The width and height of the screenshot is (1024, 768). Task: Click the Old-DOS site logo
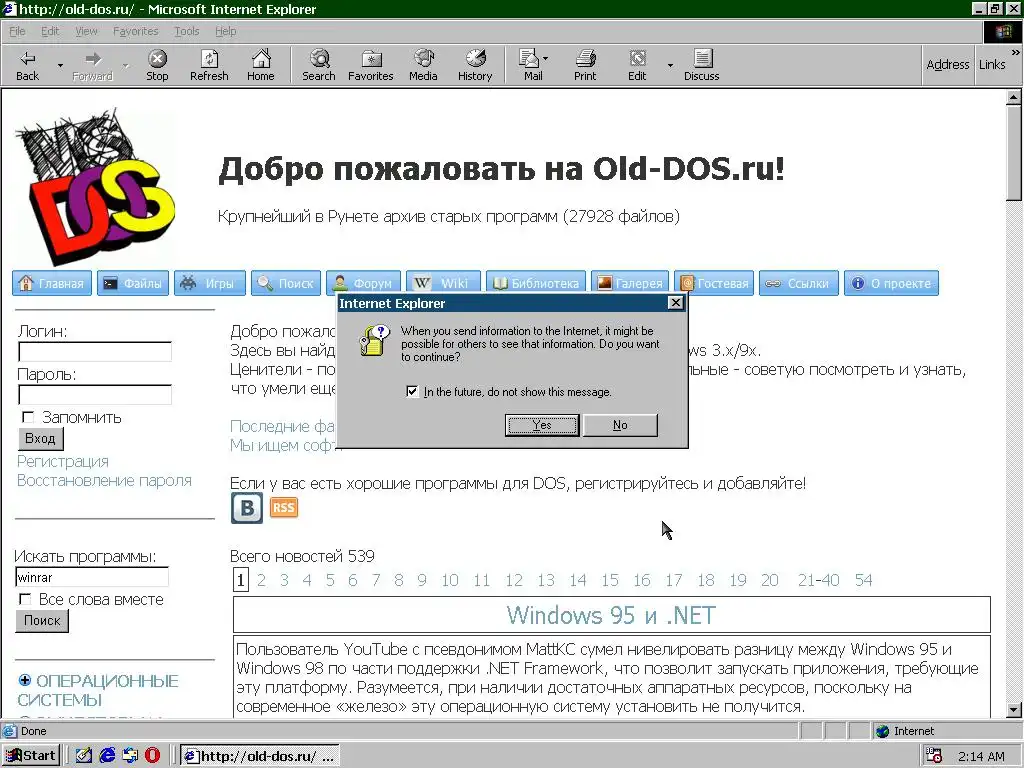point(95,186)
